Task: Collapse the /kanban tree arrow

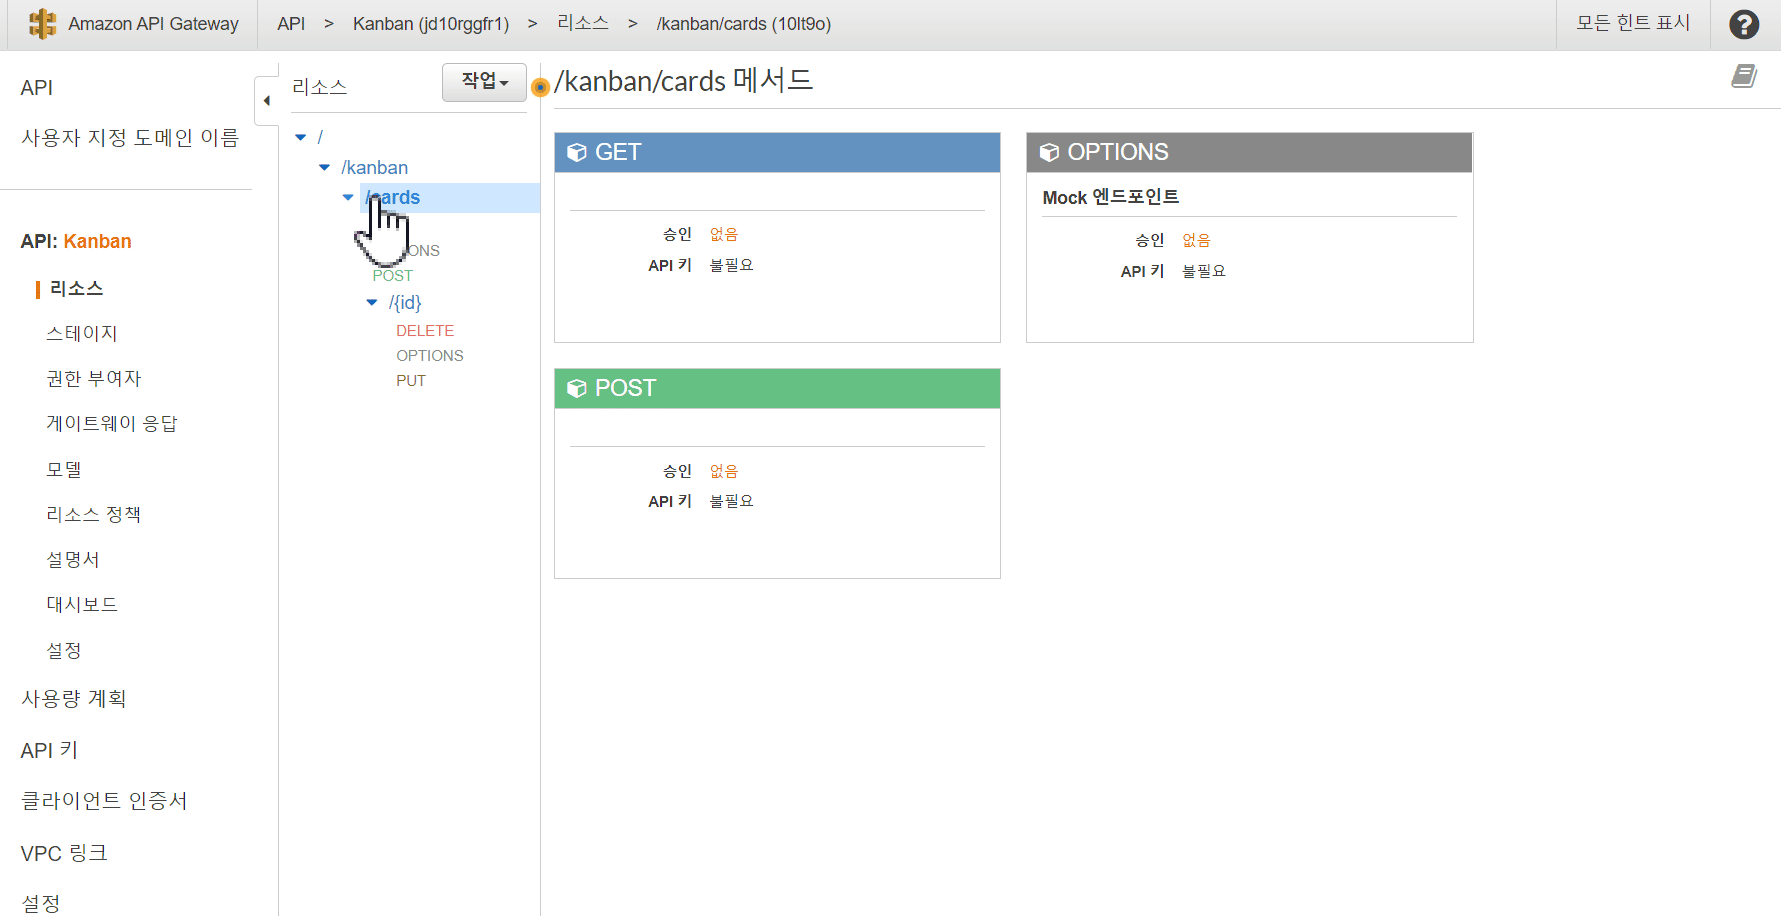Action: pos(324,167)
